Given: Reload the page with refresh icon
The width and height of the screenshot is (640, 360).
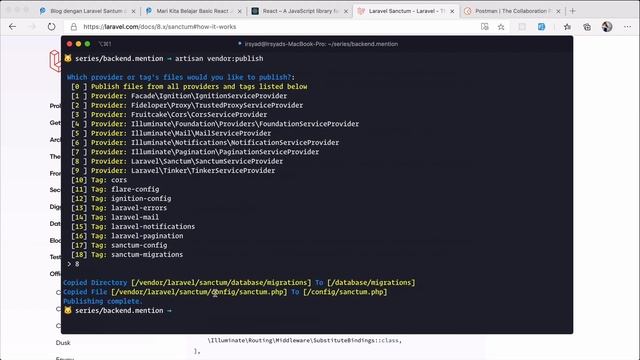Looking at the screenshot, I should pyautogui.click(x=51, y=27).
